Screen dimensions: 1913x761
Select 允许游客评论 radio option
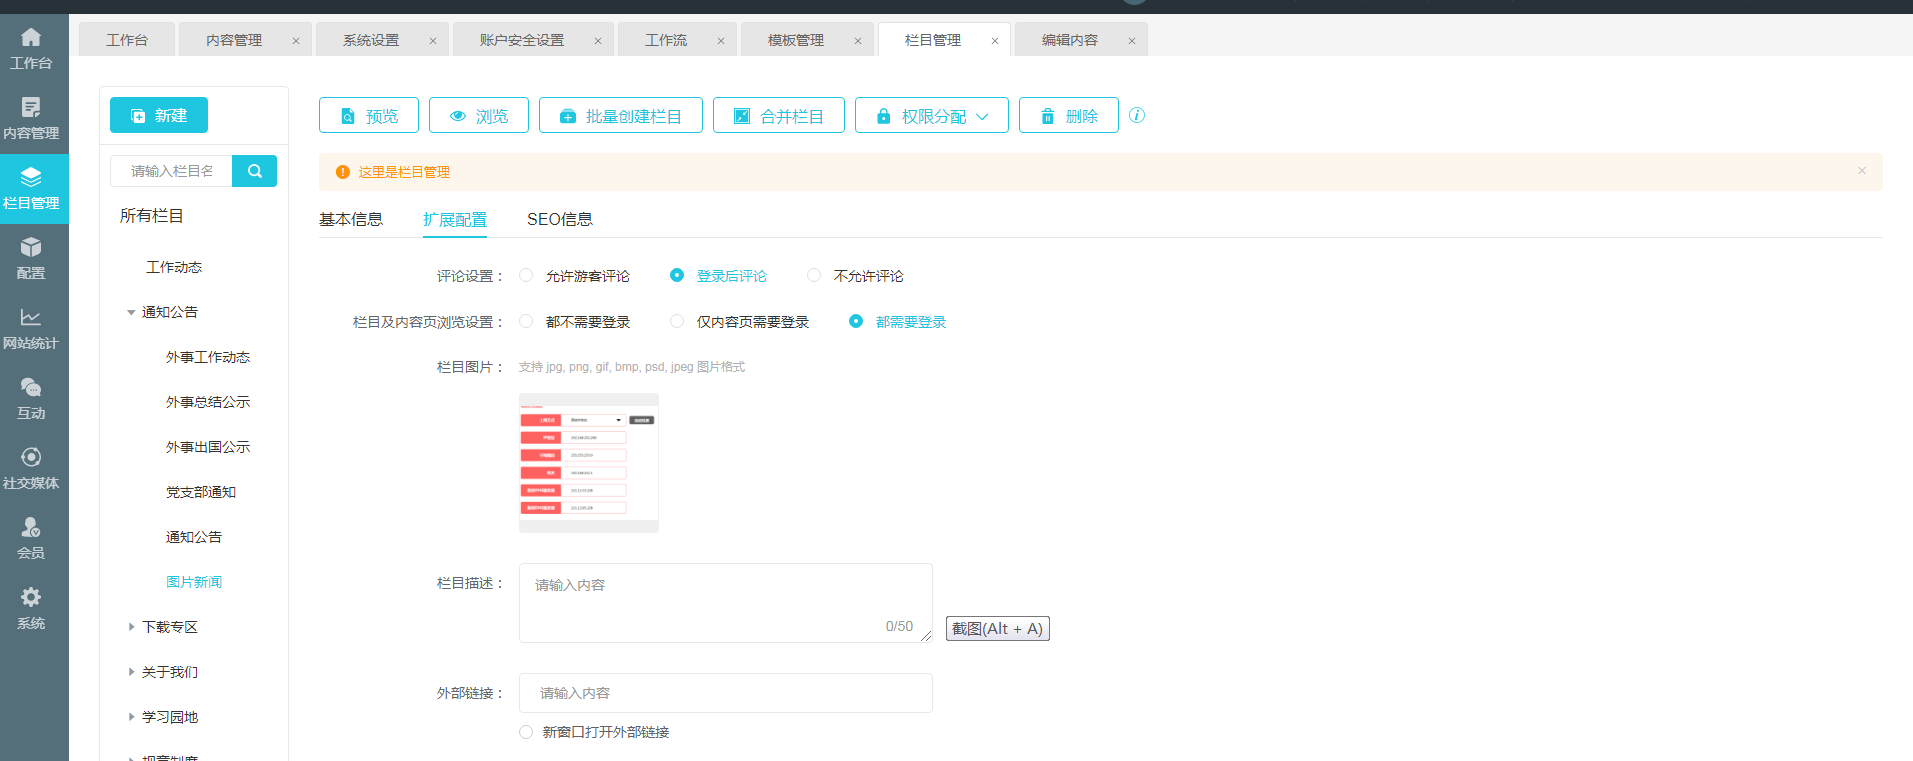point(526,276)
